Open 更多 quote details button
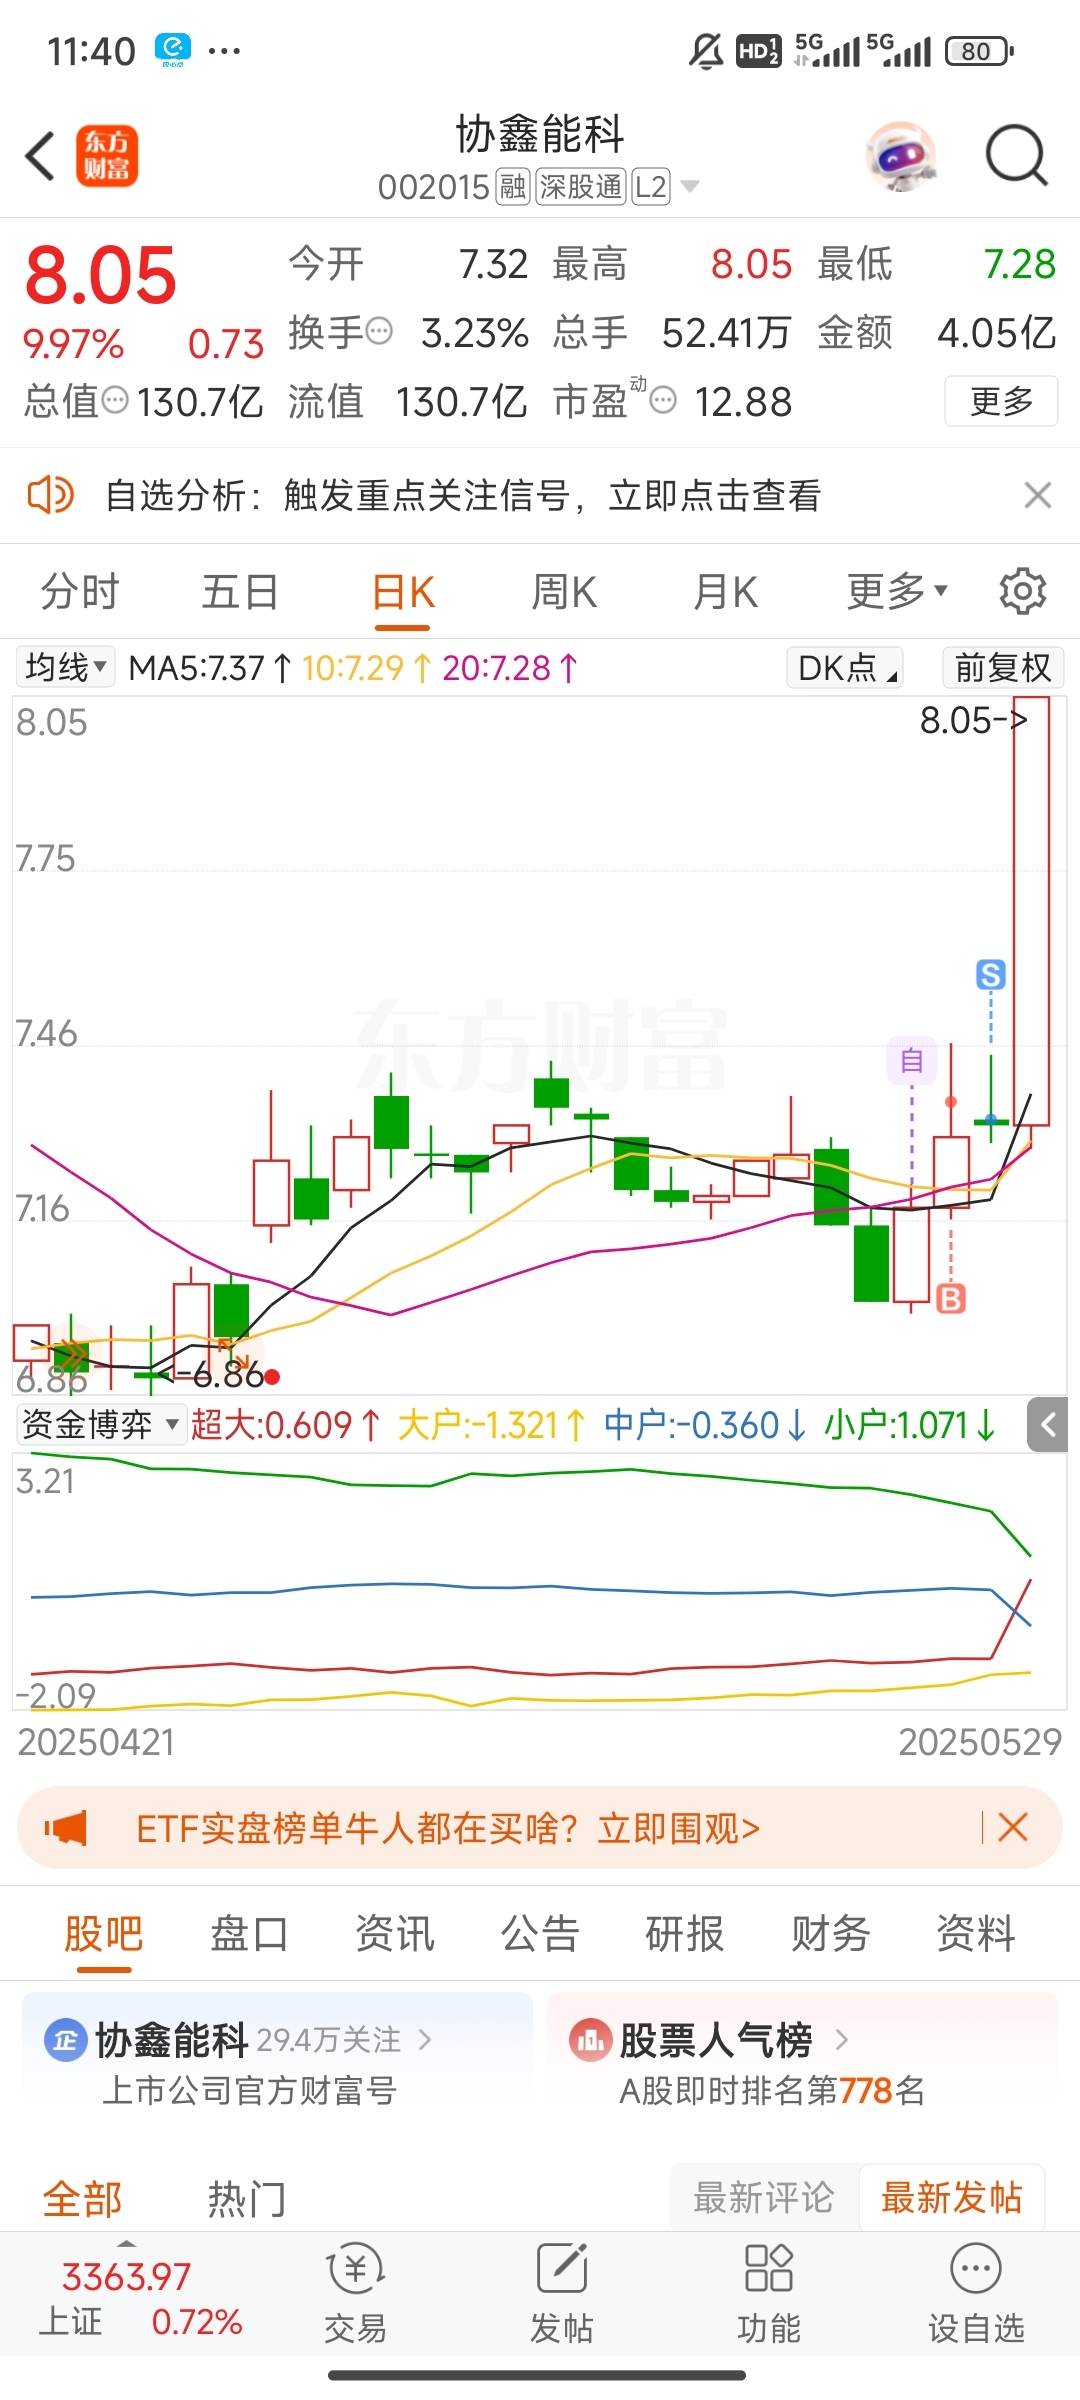The height and width of the screenshot is (2400, 1080). coord(1001,401)
